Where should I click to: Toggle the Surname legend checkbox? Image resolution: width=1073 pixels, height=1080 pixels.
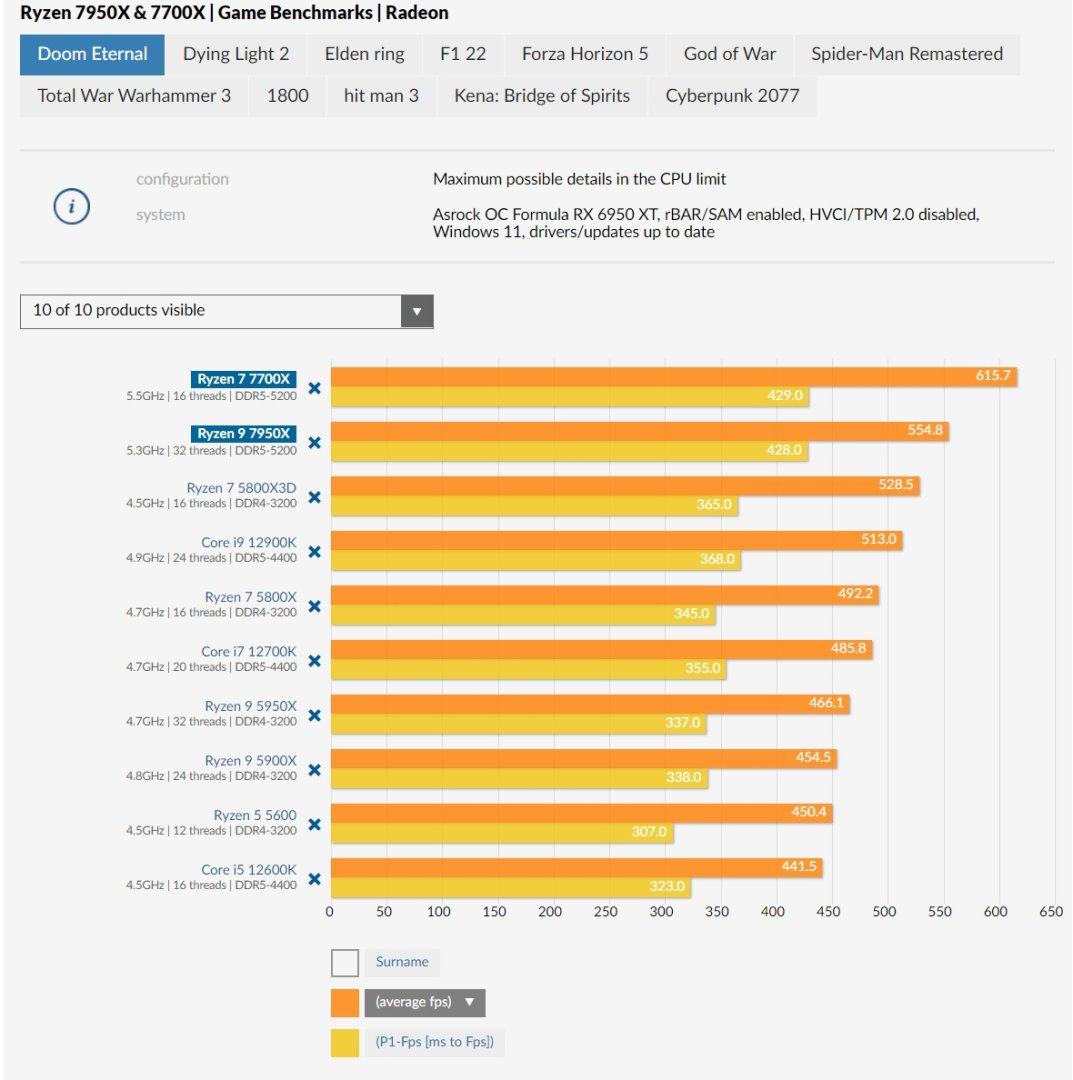[344, 962]
